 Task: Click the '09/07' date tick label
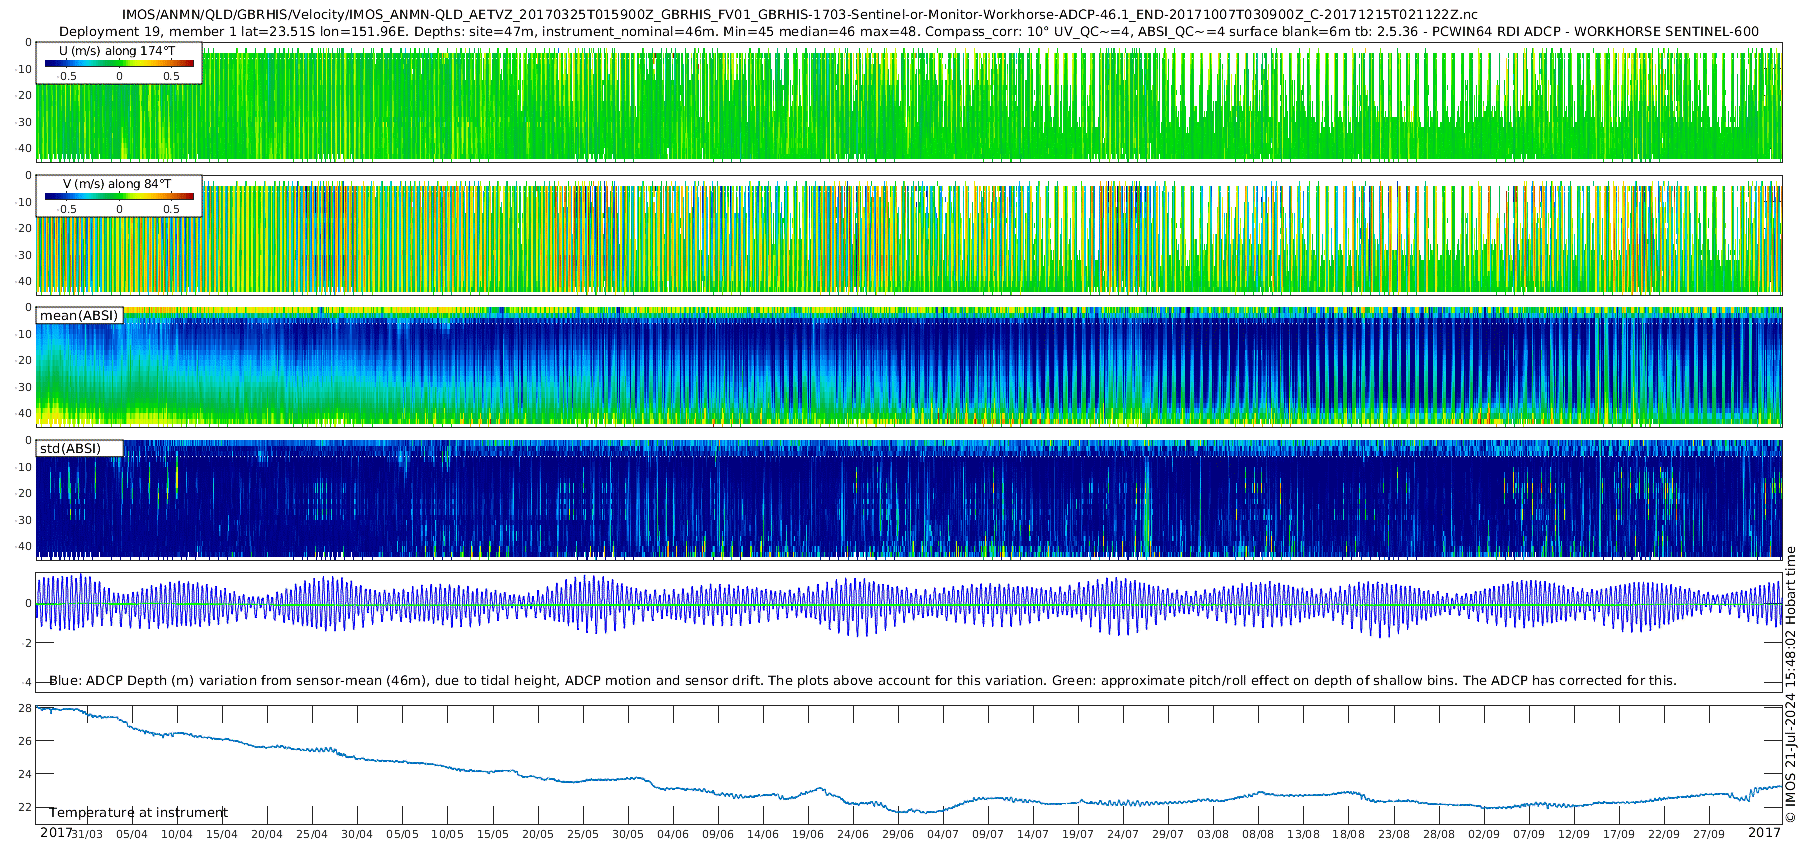pyautogui.click(x=988, y=834)
